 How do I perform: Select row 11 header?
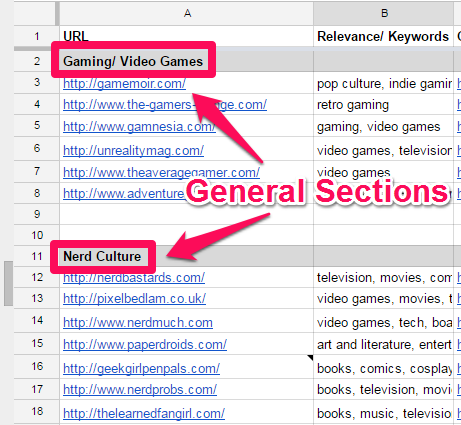(37, 256)
